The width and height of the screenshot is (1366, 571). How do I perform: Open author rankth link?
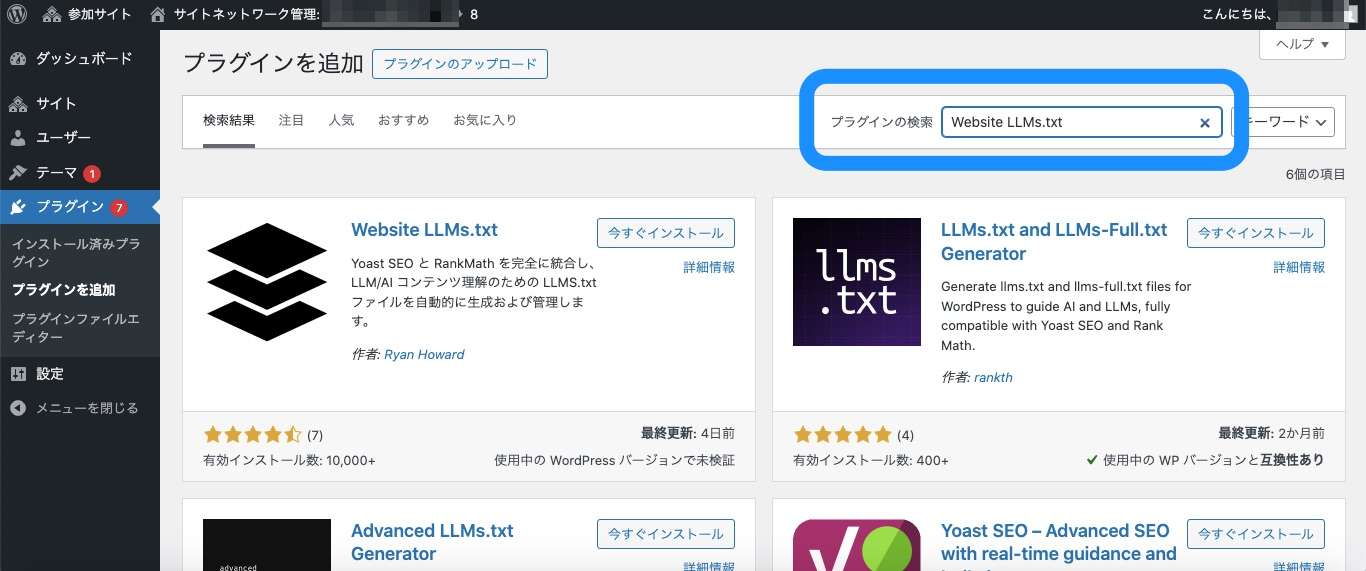994,378
